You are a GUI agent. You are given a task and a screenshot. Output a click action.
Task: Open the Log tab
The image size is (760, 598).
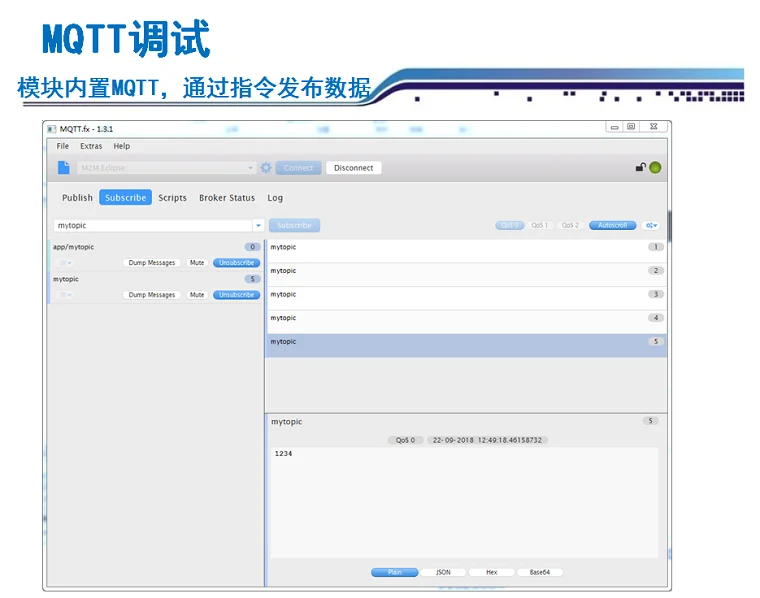click(x=275, y=198)
